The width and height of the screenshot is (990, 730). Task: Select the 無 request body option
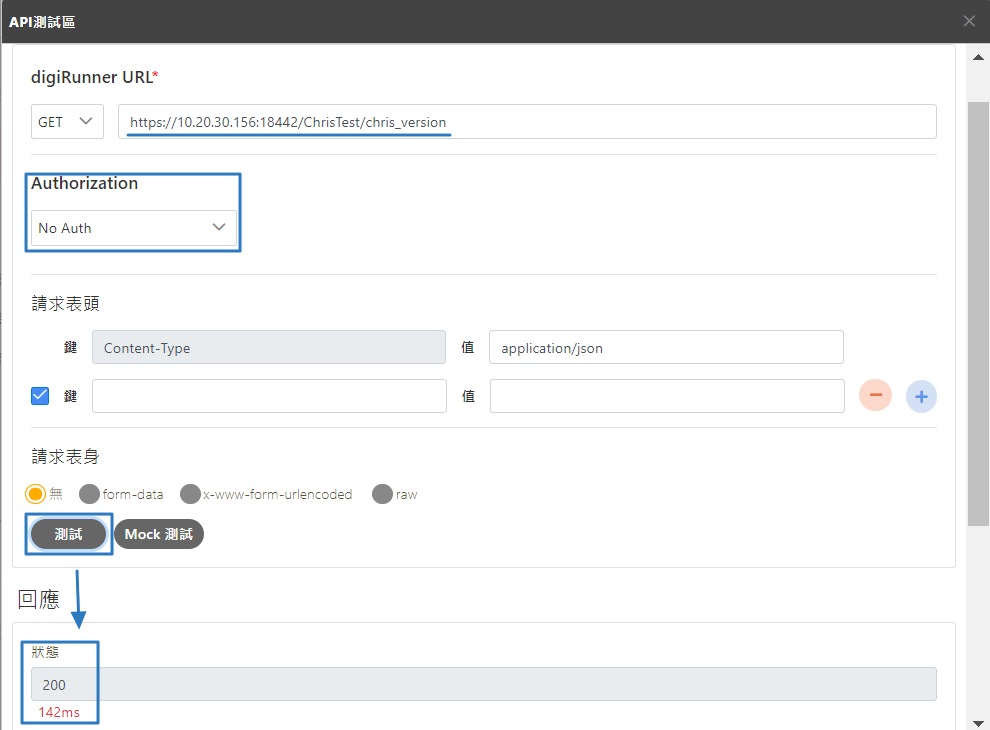tap(35, 494)
